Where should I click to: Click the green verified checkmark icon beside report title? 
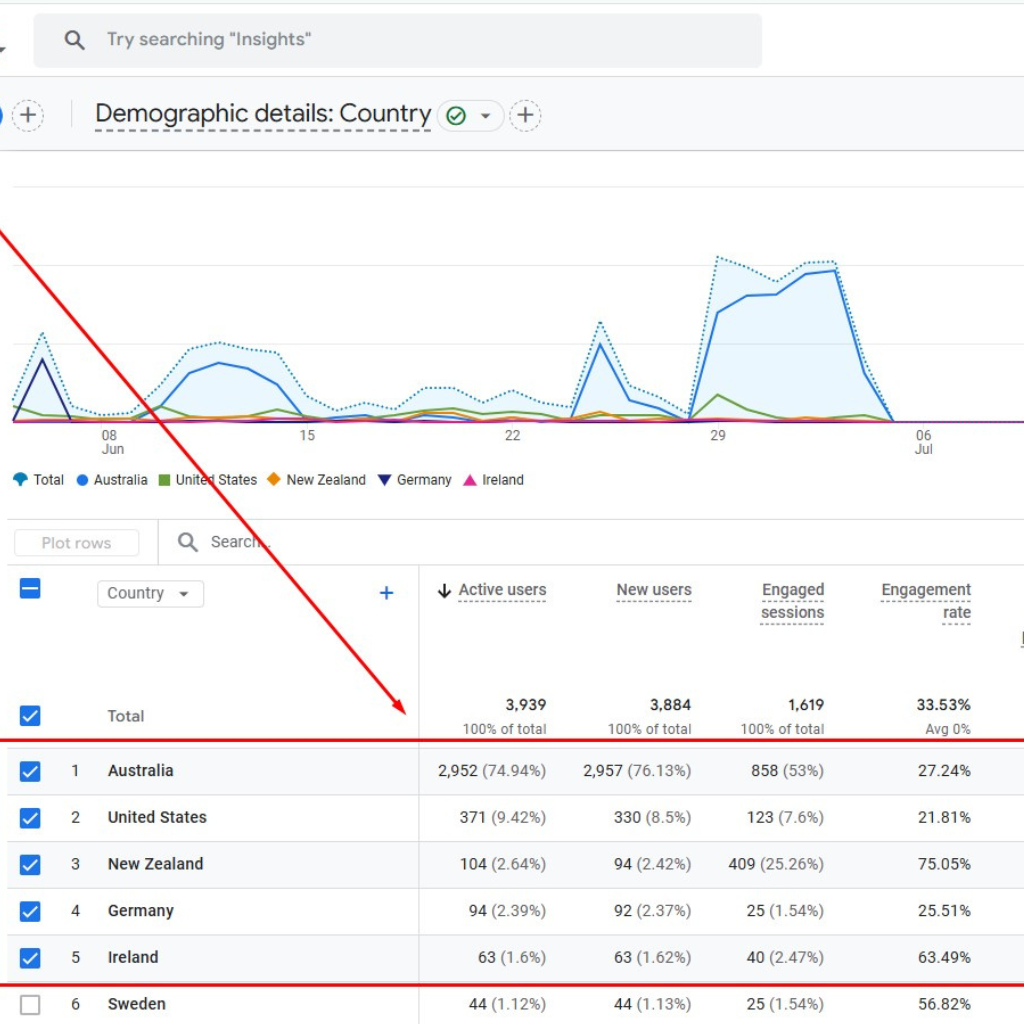click(x=456, y=115)
